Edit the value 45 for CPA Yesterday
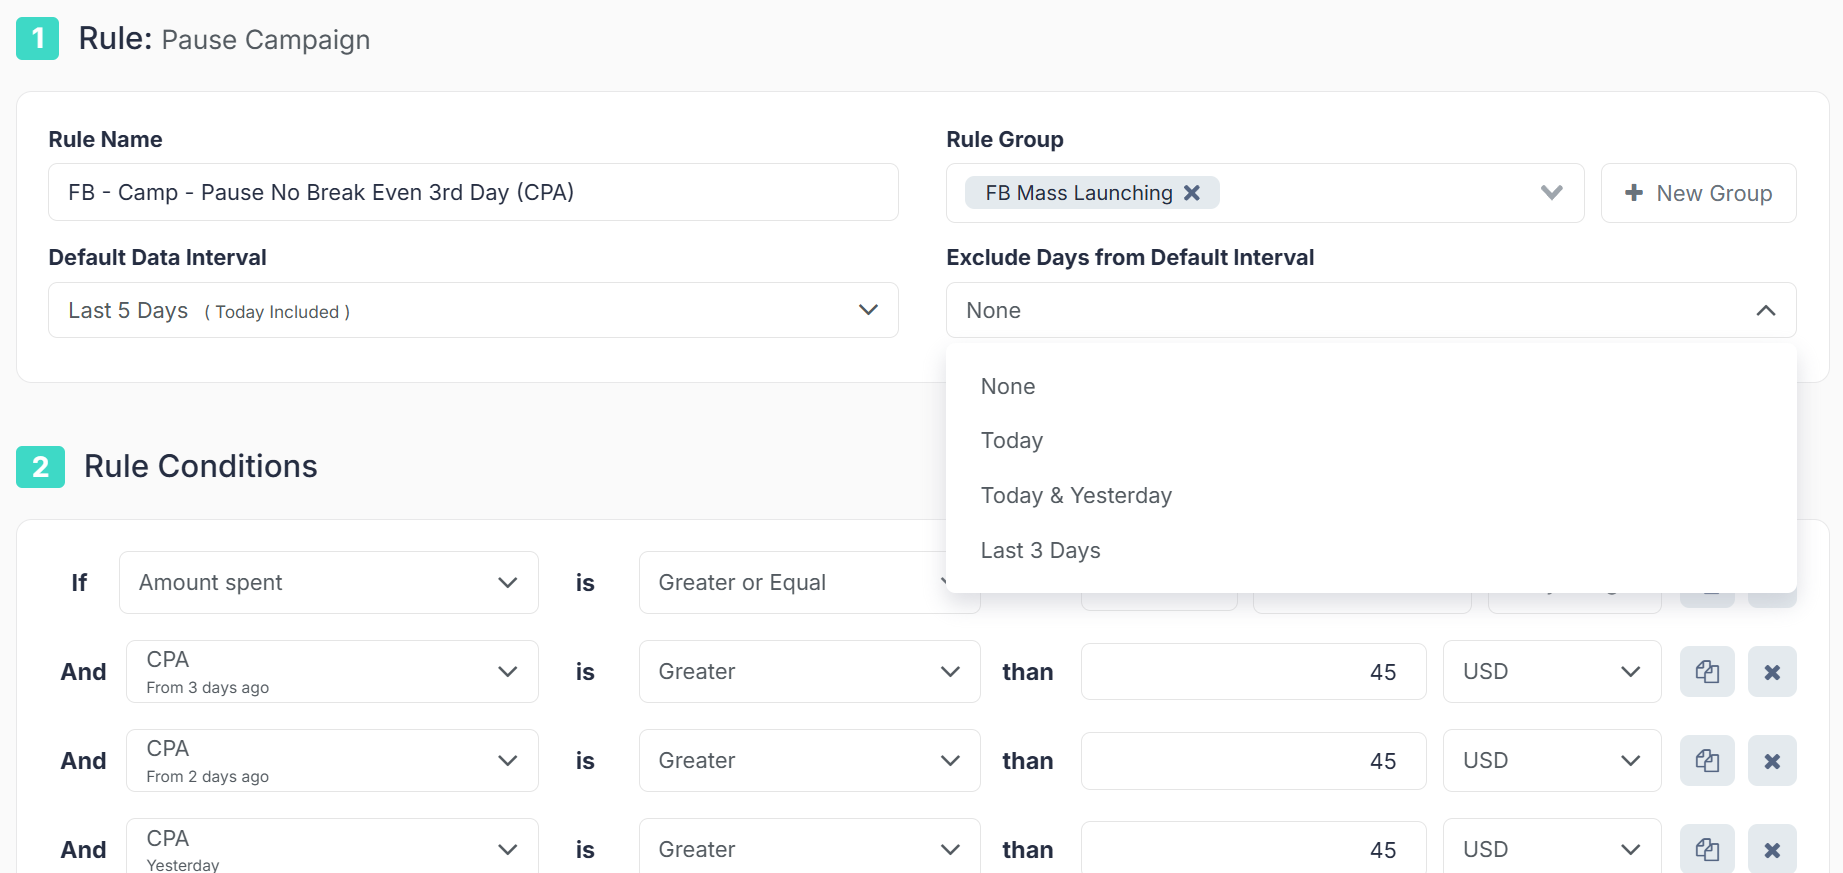This screenshot has height=873, width=1843. tap(1253, 847)
